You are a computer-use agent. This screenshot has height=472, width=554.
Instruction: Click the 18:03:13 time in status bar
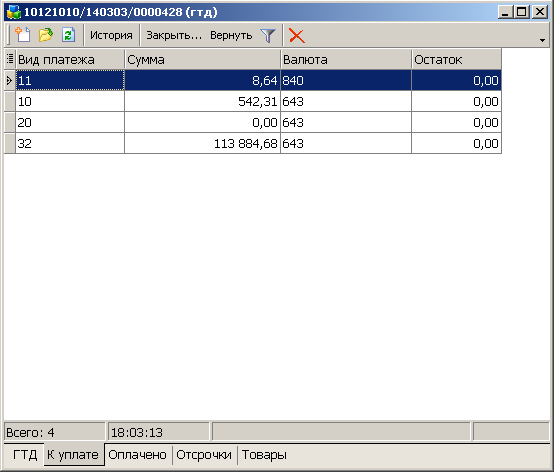(x=158, y=432)
